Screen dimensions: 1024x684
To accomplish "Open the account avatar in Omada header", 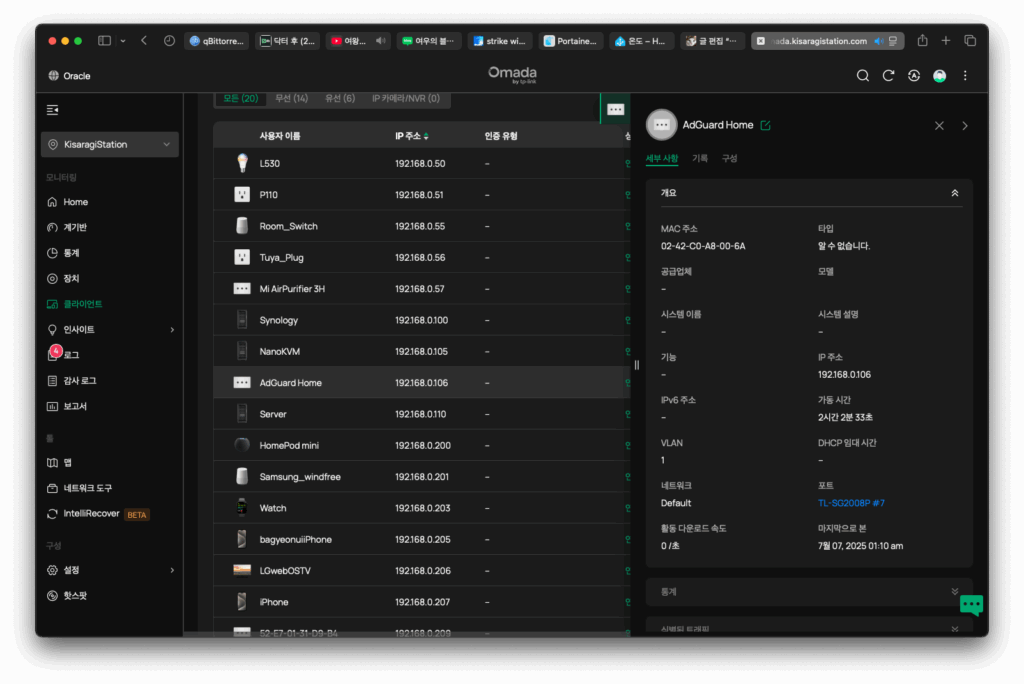I will (939, 76).
